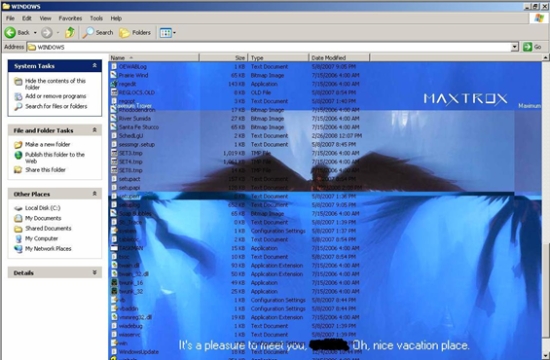Go up one folder level

[70, 33]
